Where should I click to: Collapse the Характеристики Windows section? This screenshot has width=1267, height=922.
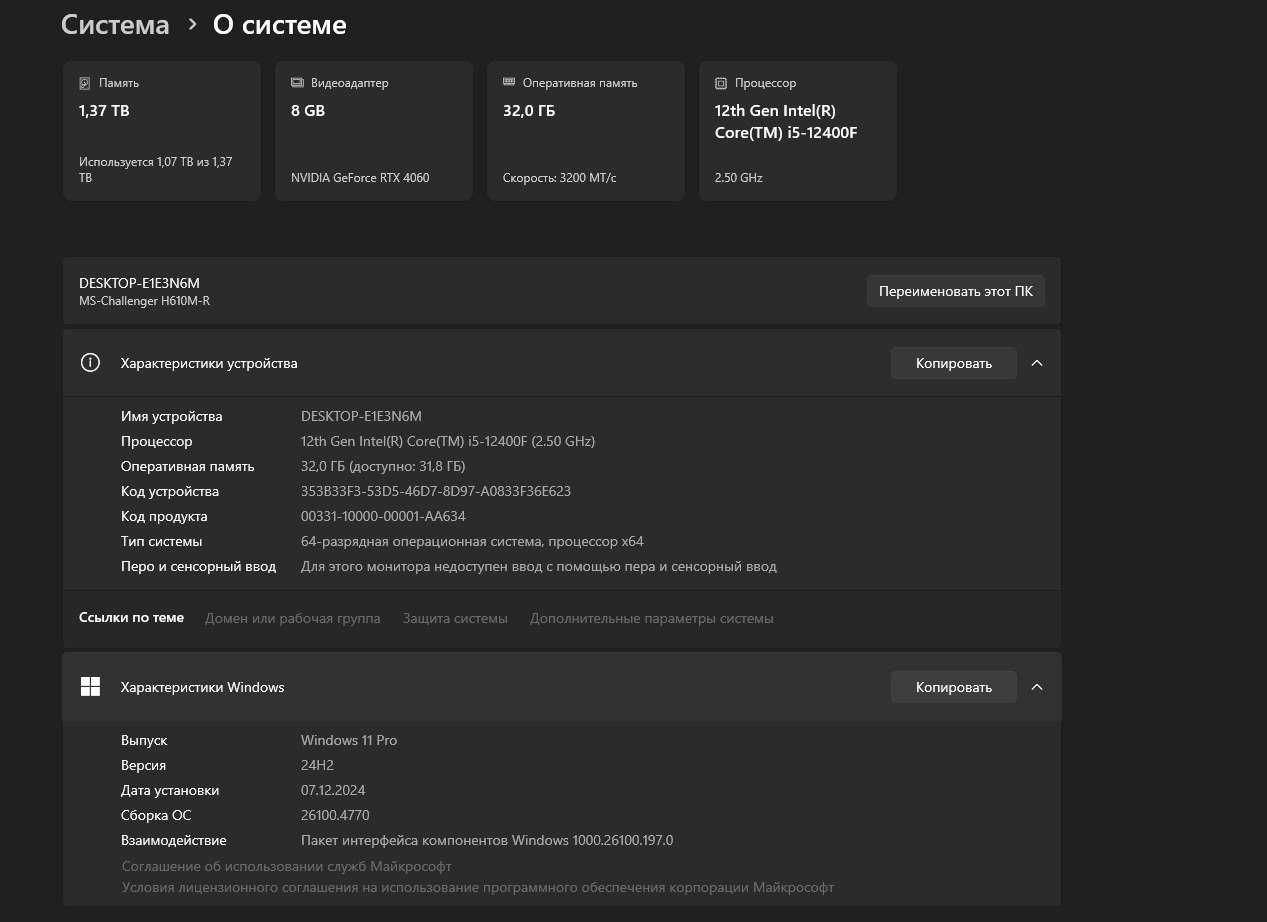1037,687
